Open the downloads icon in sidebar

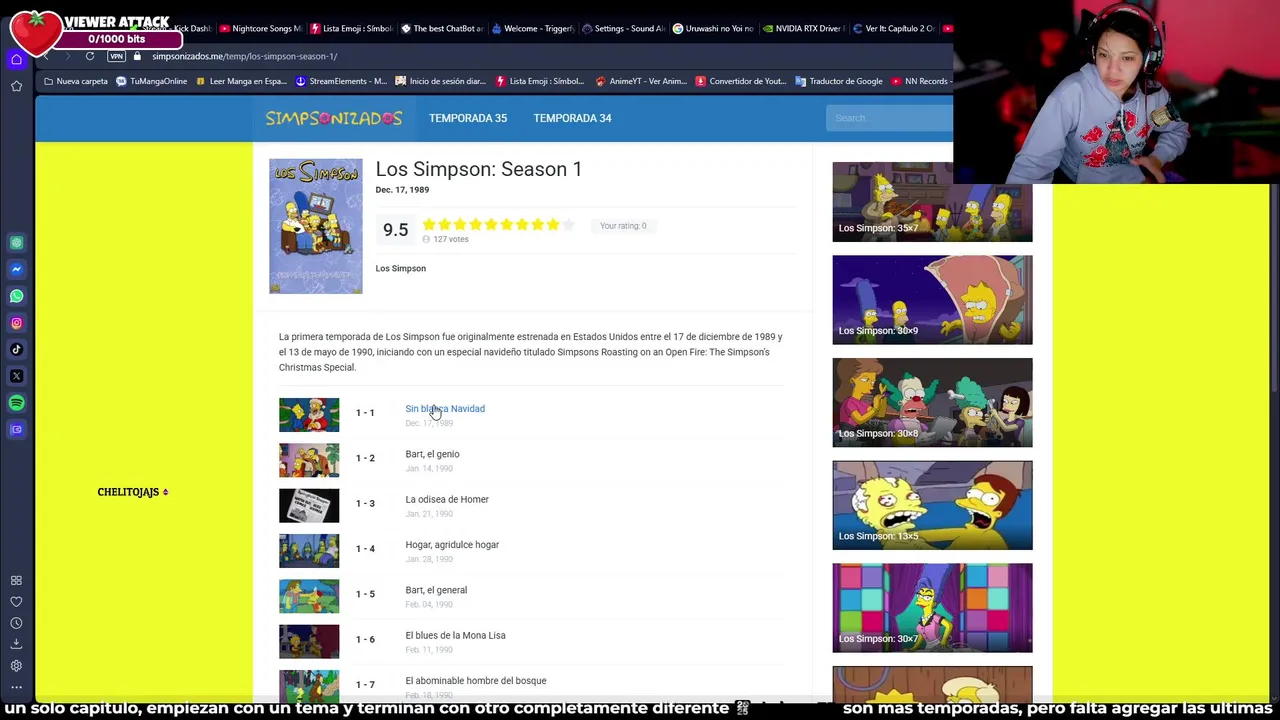pos(16,644)
